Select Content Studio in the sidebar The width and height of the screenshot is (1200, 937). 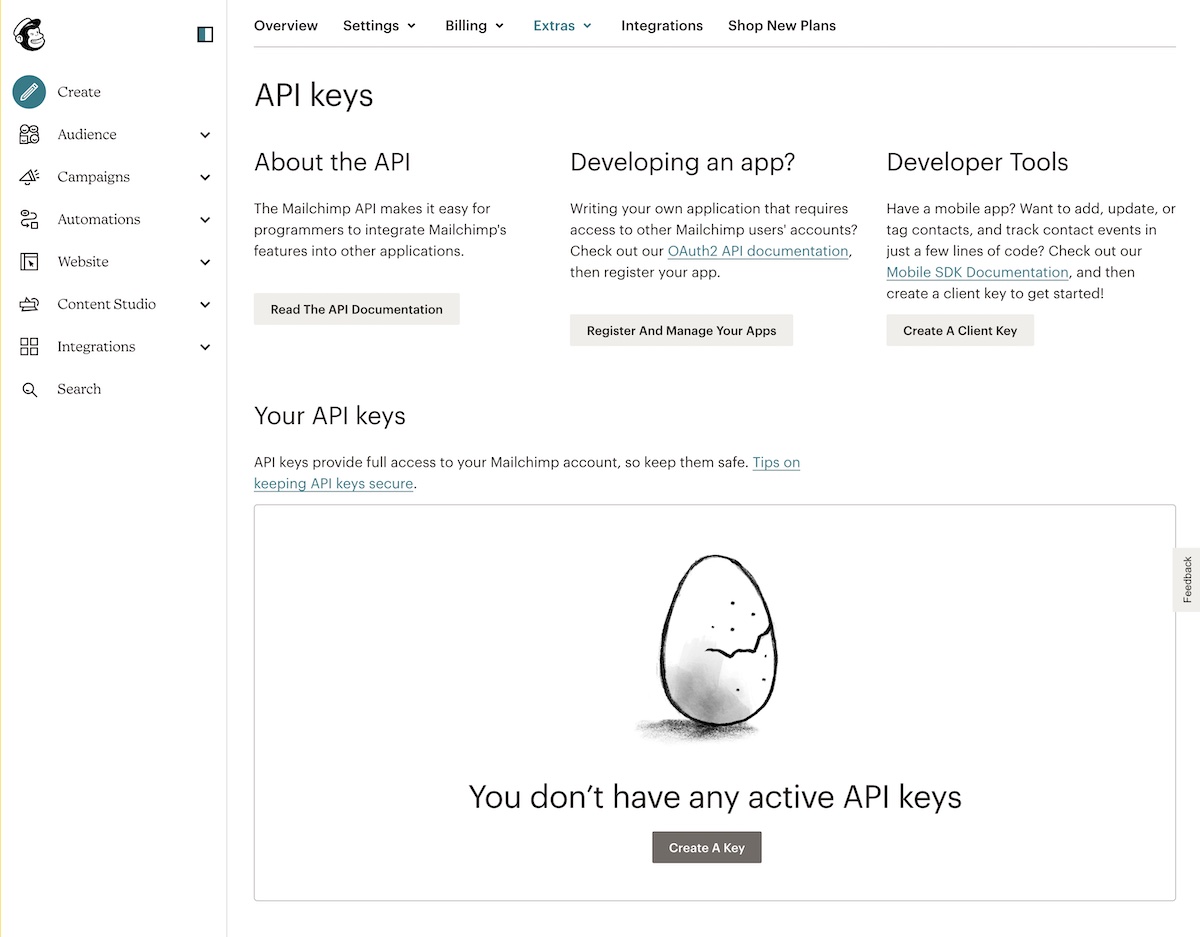[107, 304]
